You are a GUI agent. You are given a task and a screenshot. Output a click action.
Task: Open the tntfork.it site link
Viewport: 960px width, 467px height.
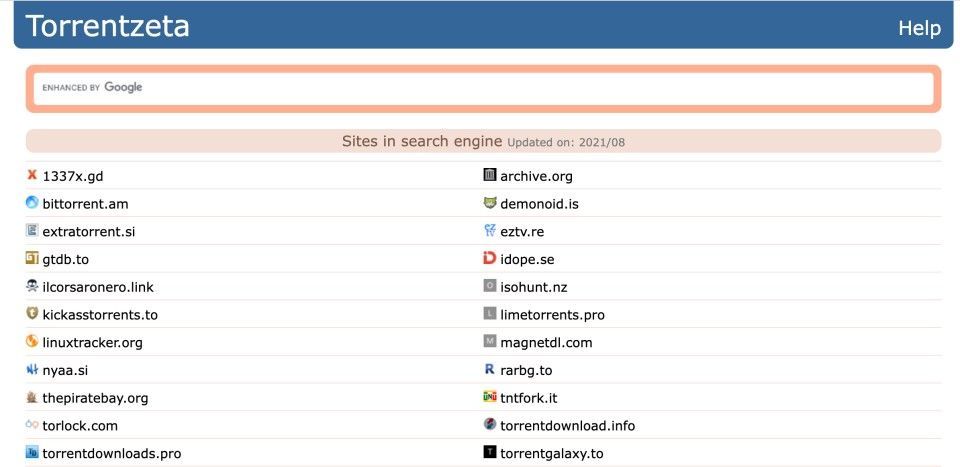coord(528,398)
